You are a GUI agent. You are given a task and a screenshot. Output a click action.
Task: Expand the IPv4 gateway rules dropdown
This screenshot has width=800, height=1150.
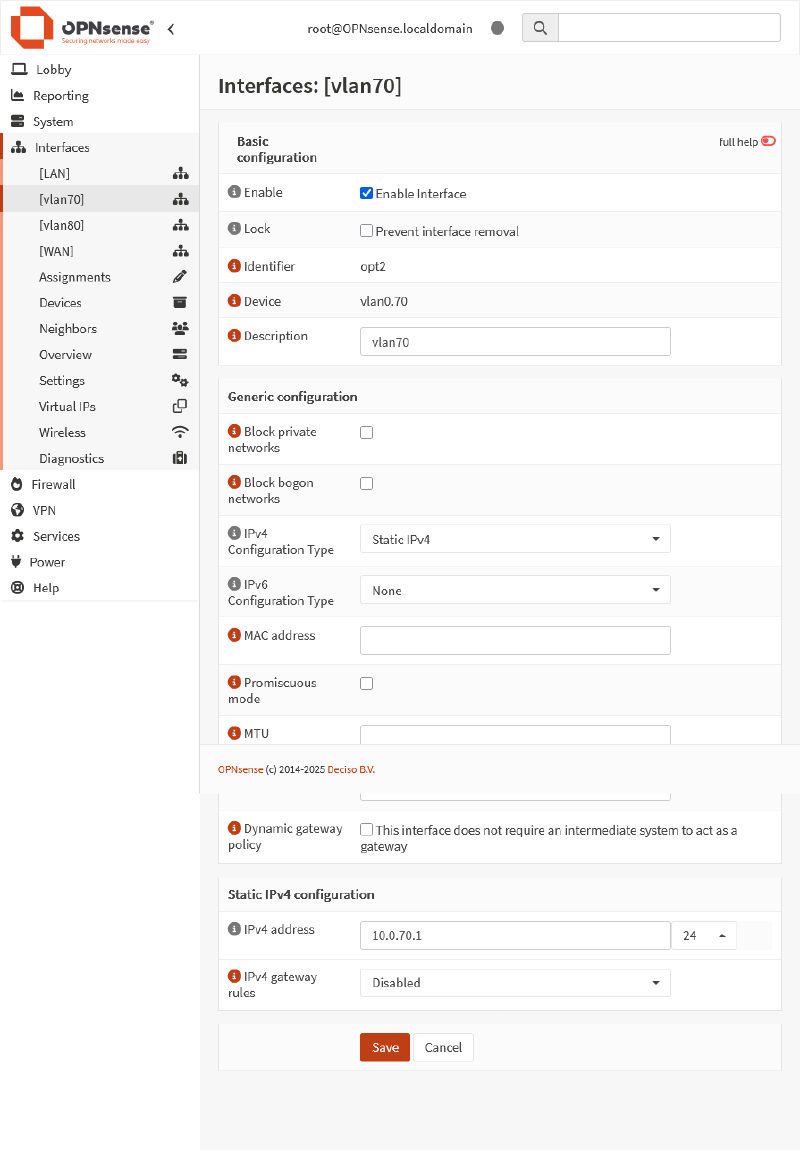(515, 982)
